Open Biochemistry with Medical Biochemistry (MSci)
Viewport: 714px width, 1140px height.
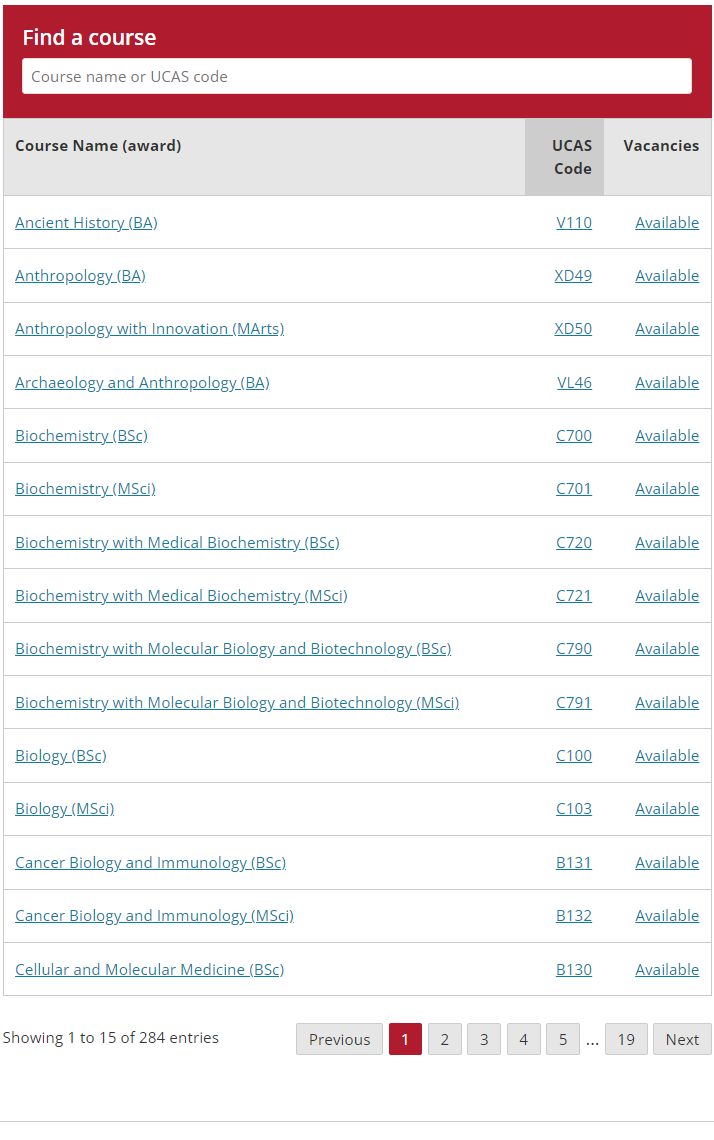pos(181,595)
